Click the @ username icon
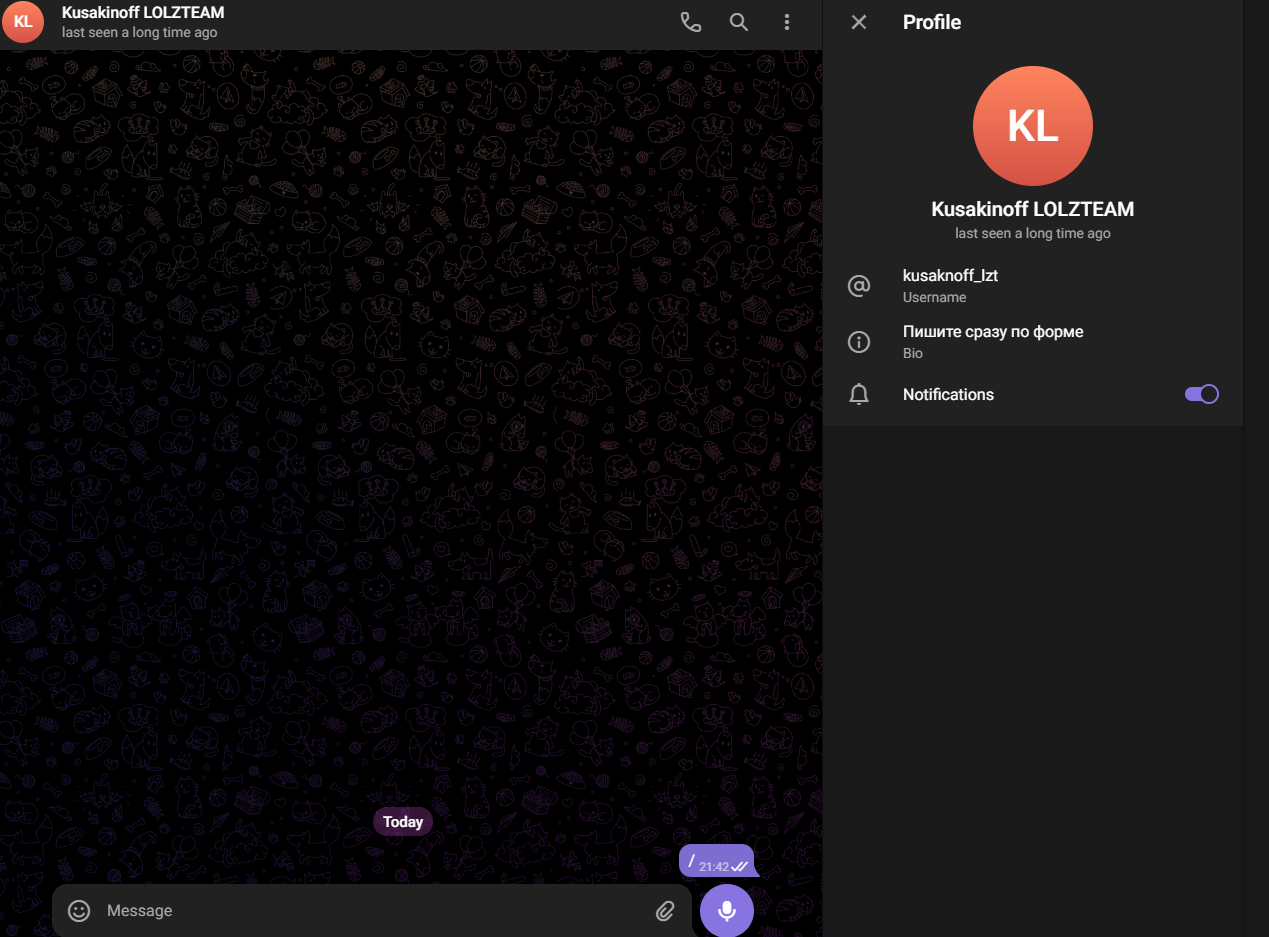 (859, 286)
